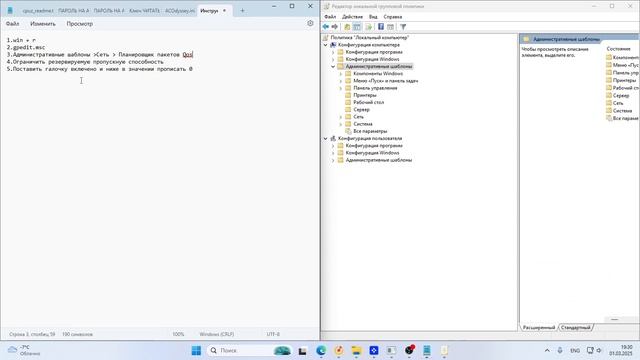
Task: Collapse the Конфигурация компьютера node
Action: pos(325,45)
